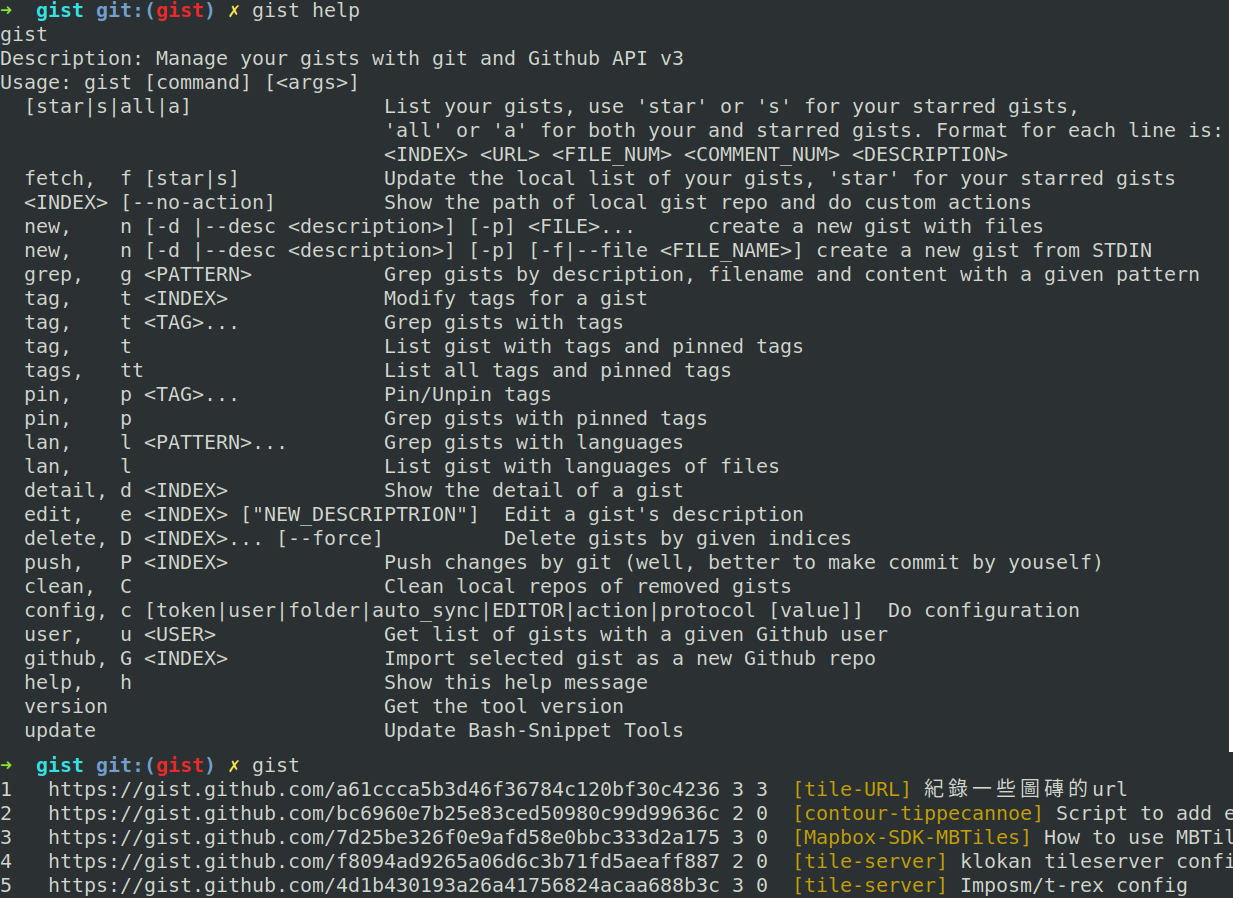The height and width of the screenshot is (898, 1233).
Task: Open the gist URL starting with bc6960e7
Action: coord(383,813)
